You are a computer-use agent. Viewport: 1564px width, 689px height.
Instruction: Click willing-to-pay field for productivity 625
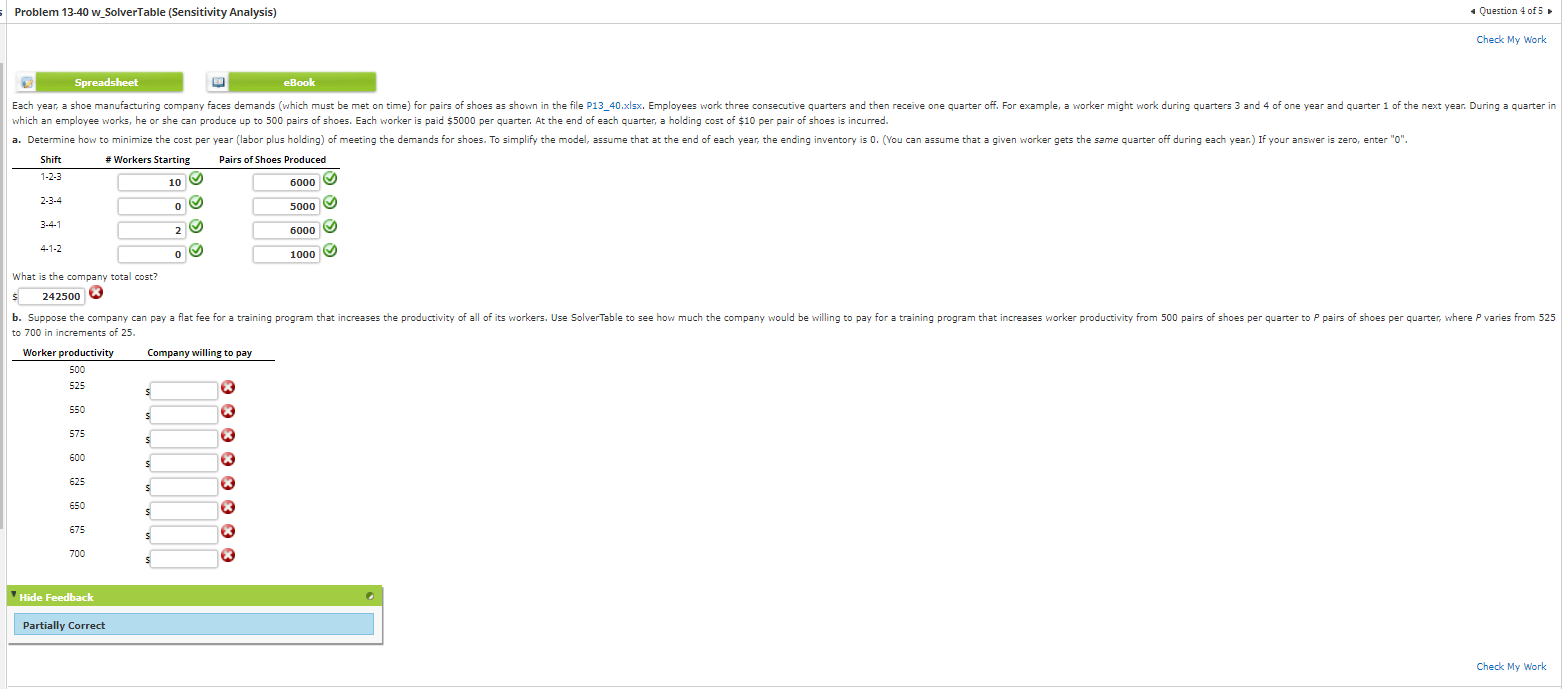184,486
